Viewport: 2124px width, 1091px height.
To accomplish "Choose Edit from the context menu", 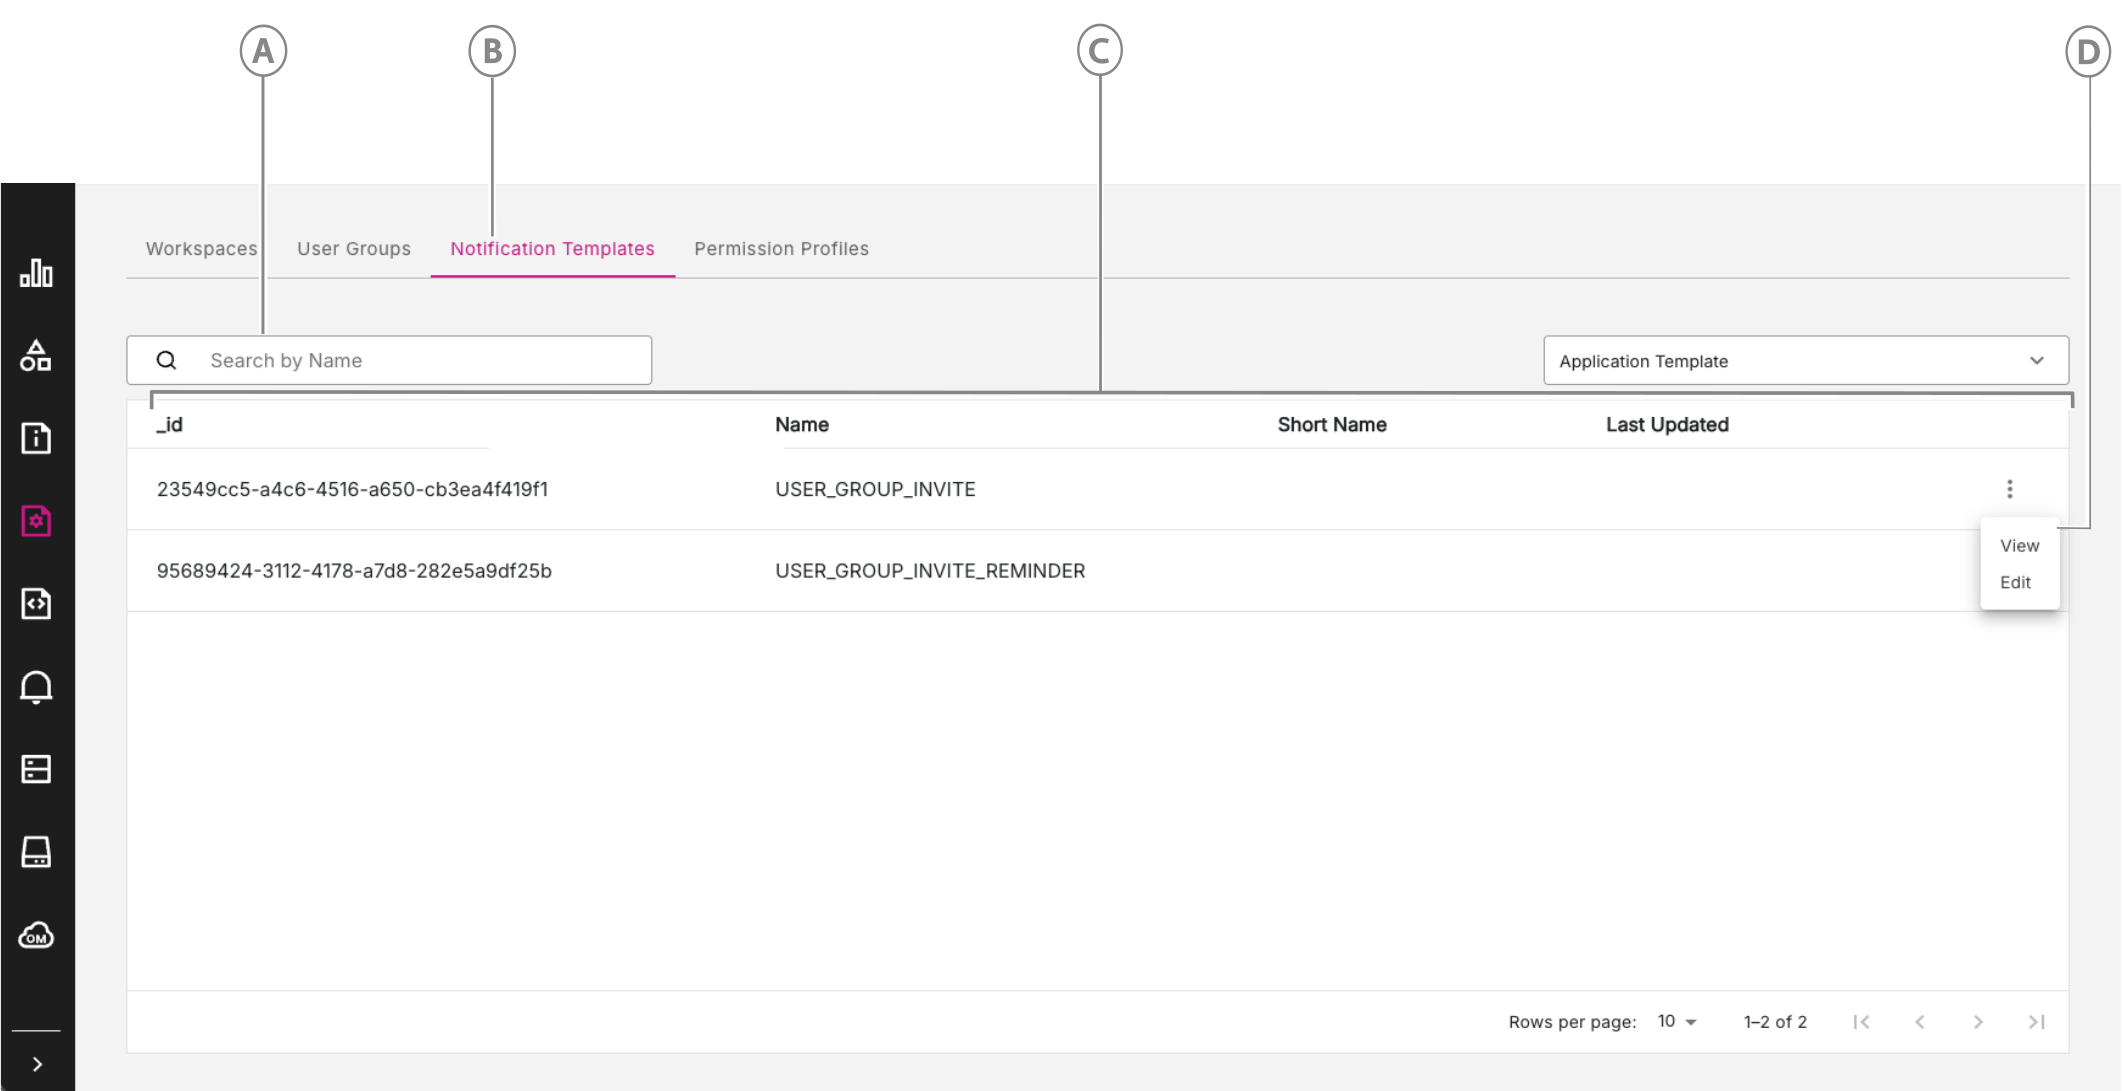I will [2015, 582].
